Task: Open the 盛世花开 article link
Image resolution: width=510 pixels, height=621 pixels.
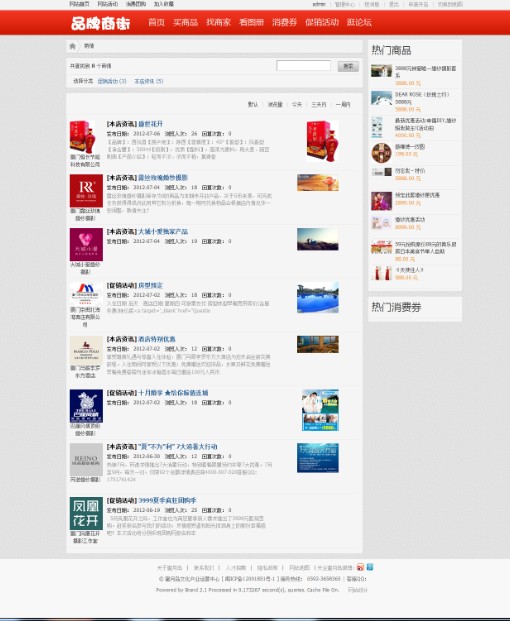Action: tap(150, 124)
